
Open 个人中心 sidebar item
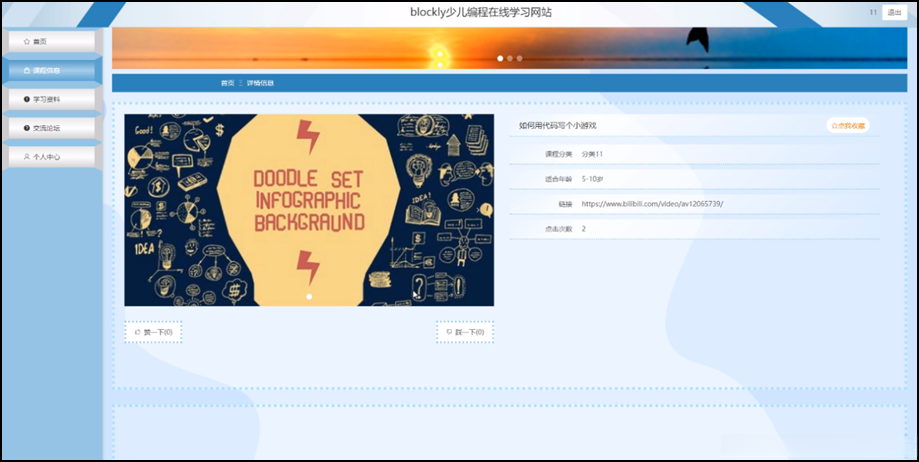tap(52, 157)
